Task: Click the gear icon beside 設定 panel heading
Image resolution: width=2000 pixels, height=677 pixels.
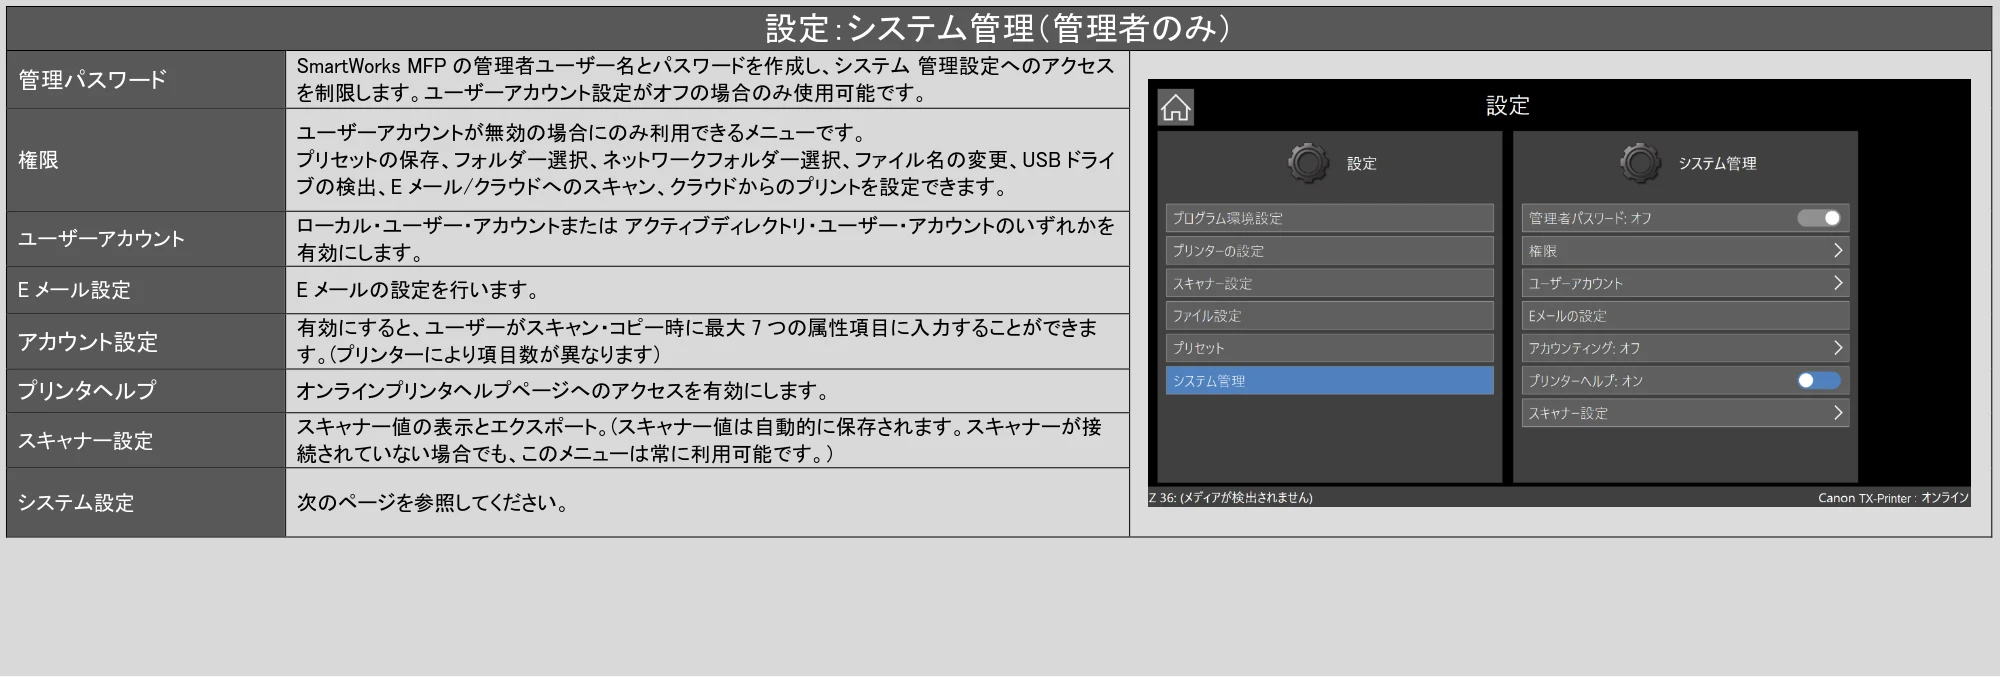Action: pos(1308,162)
